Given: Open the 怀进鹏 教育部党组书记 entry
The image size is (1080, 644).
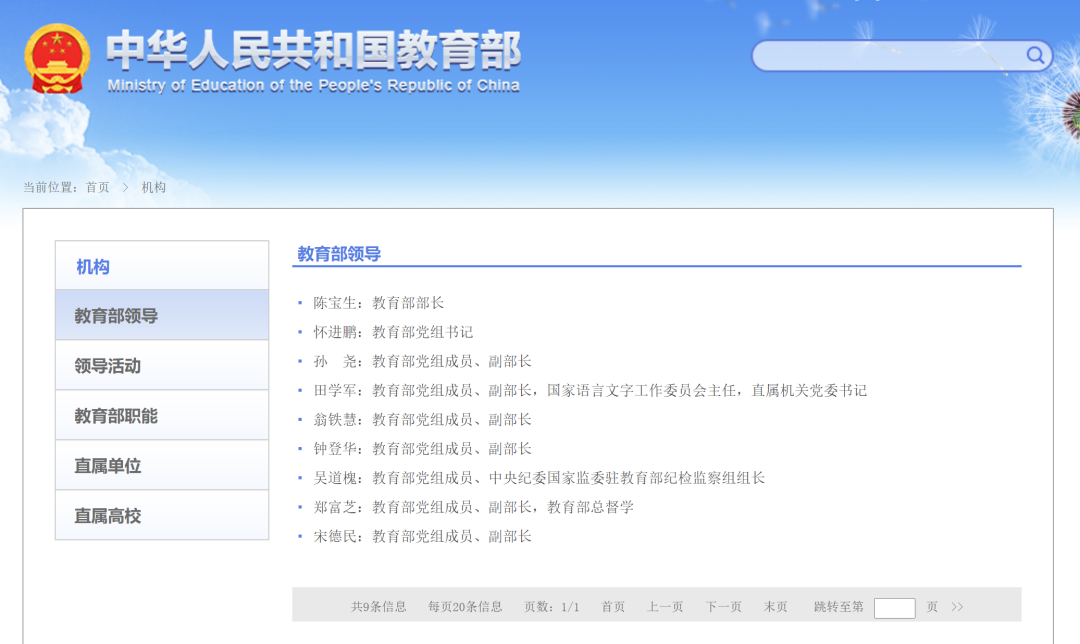Looking at the screenshot, I should pyautogui.click(x=393, y=332).
